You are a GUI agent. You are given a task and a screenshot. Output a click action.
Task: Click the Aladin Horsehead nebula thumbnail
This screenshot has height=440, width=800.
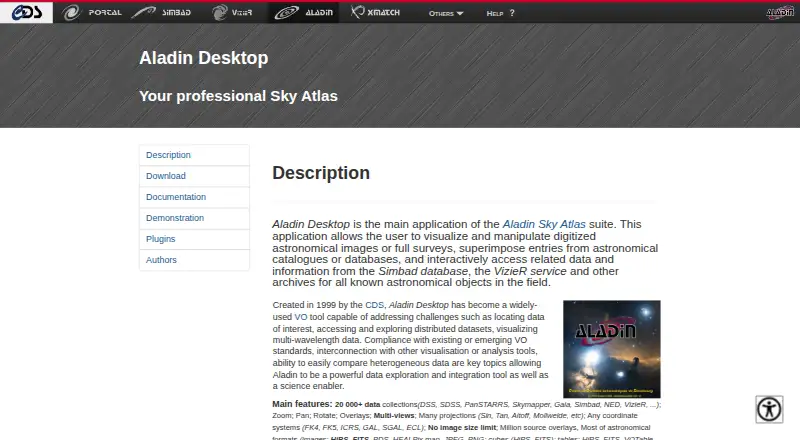point(612,349)
